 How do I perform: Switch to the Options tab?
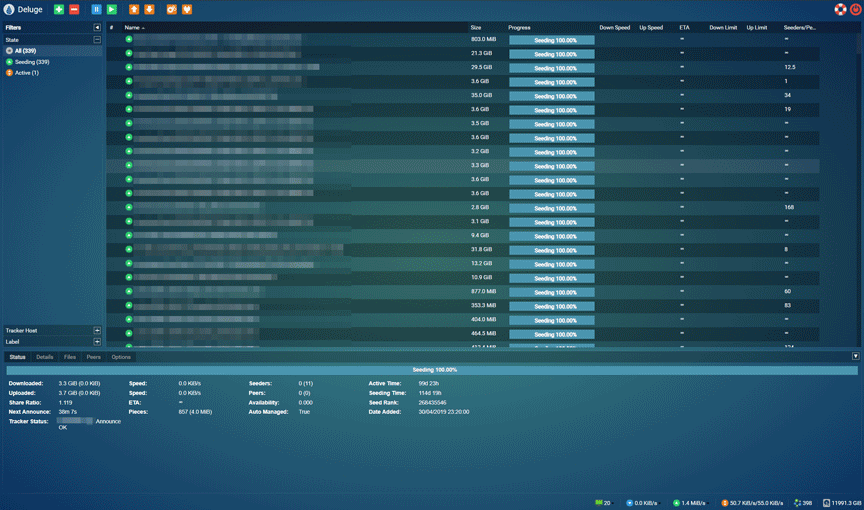pyautogui.click(x=121, y=357)
